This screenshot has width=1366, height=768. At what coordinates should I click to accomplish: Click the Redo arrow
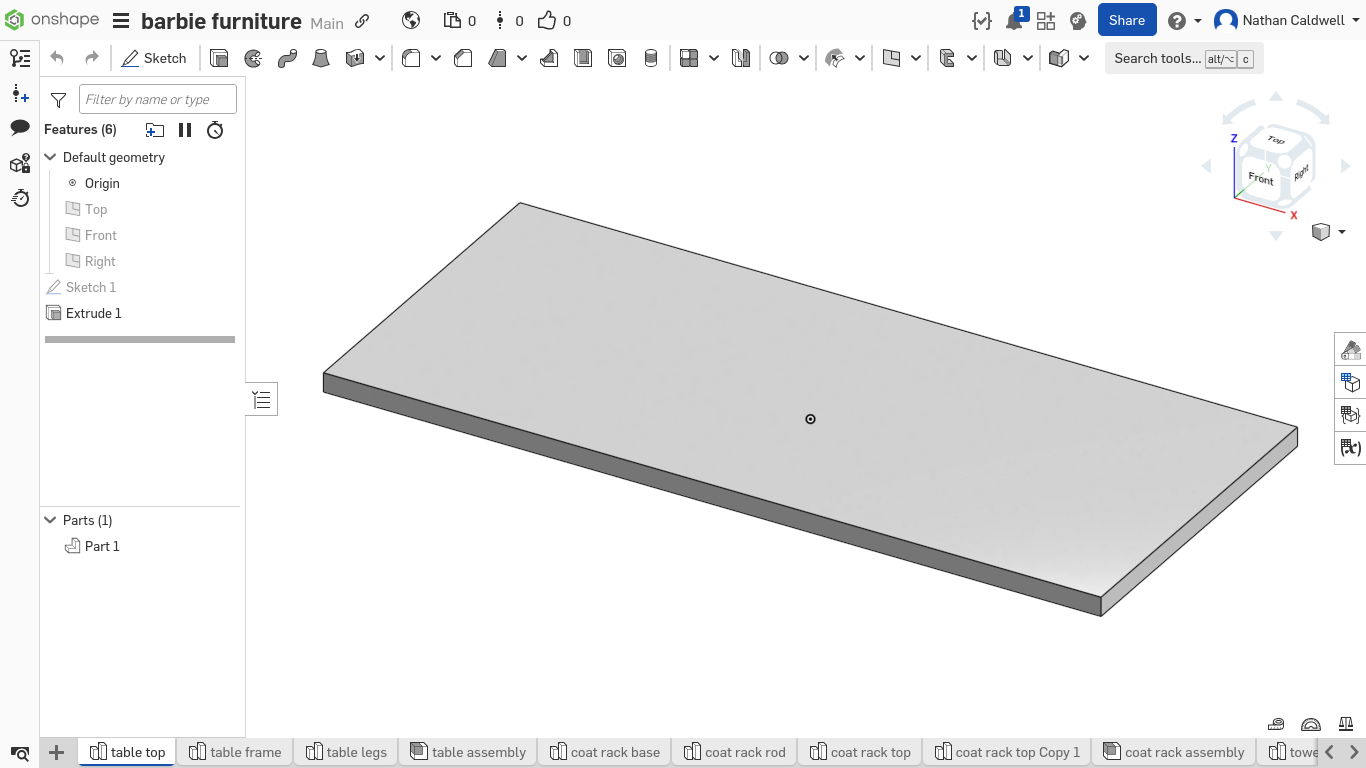[91, 58]
